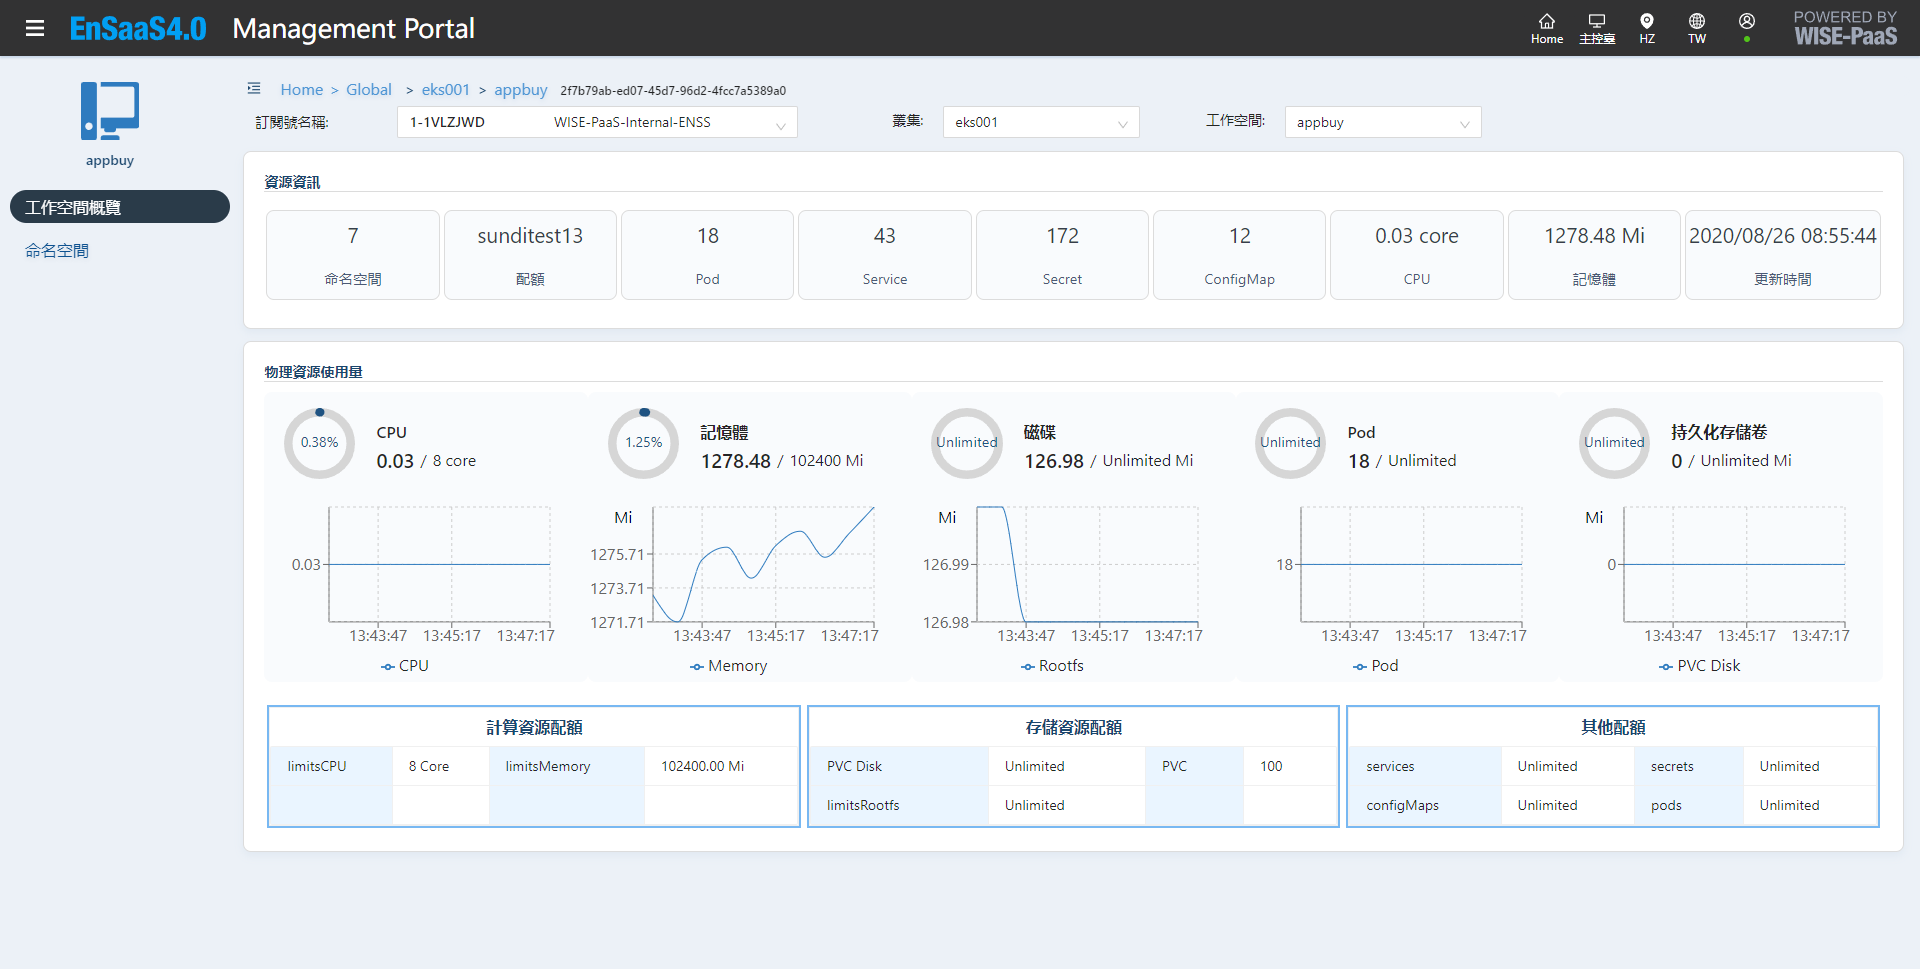Click the Pod count line chart
This screenshot has width=1920, height=969.
(x=1412, y=565)
